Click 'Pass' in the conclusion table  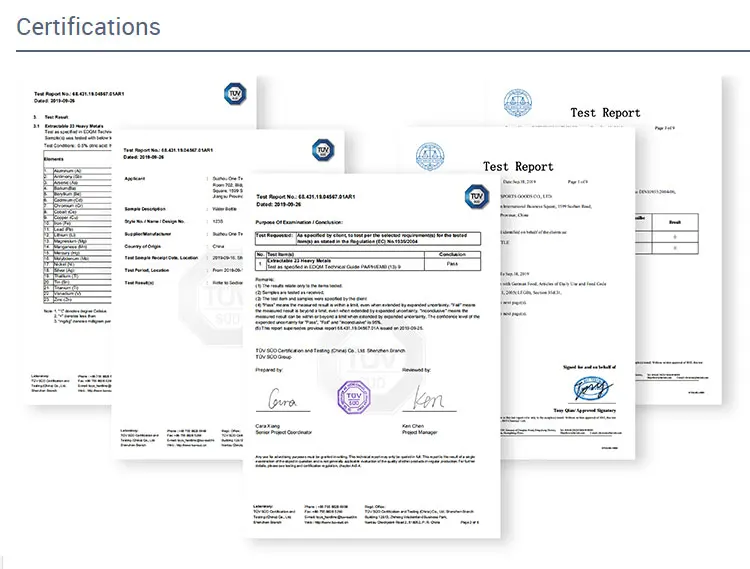click(x=452, y=263)
